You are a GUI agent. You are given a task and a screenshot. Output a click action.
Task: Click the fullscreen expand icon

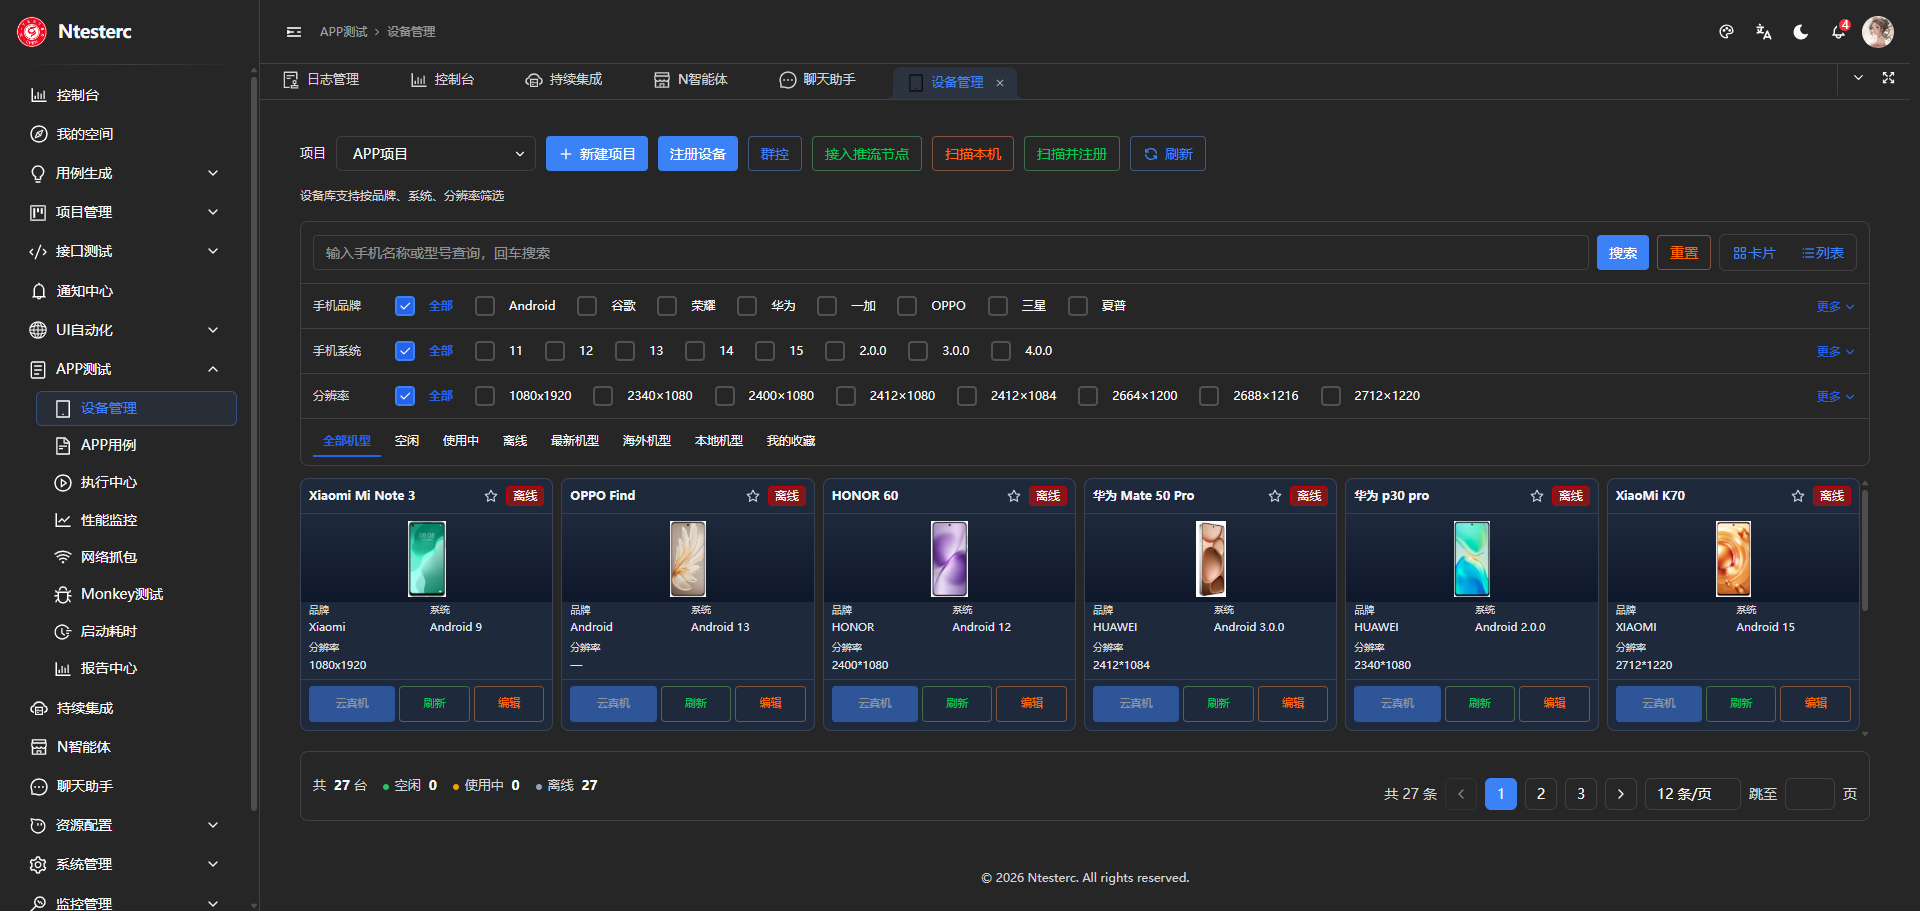pos(1888,78)
